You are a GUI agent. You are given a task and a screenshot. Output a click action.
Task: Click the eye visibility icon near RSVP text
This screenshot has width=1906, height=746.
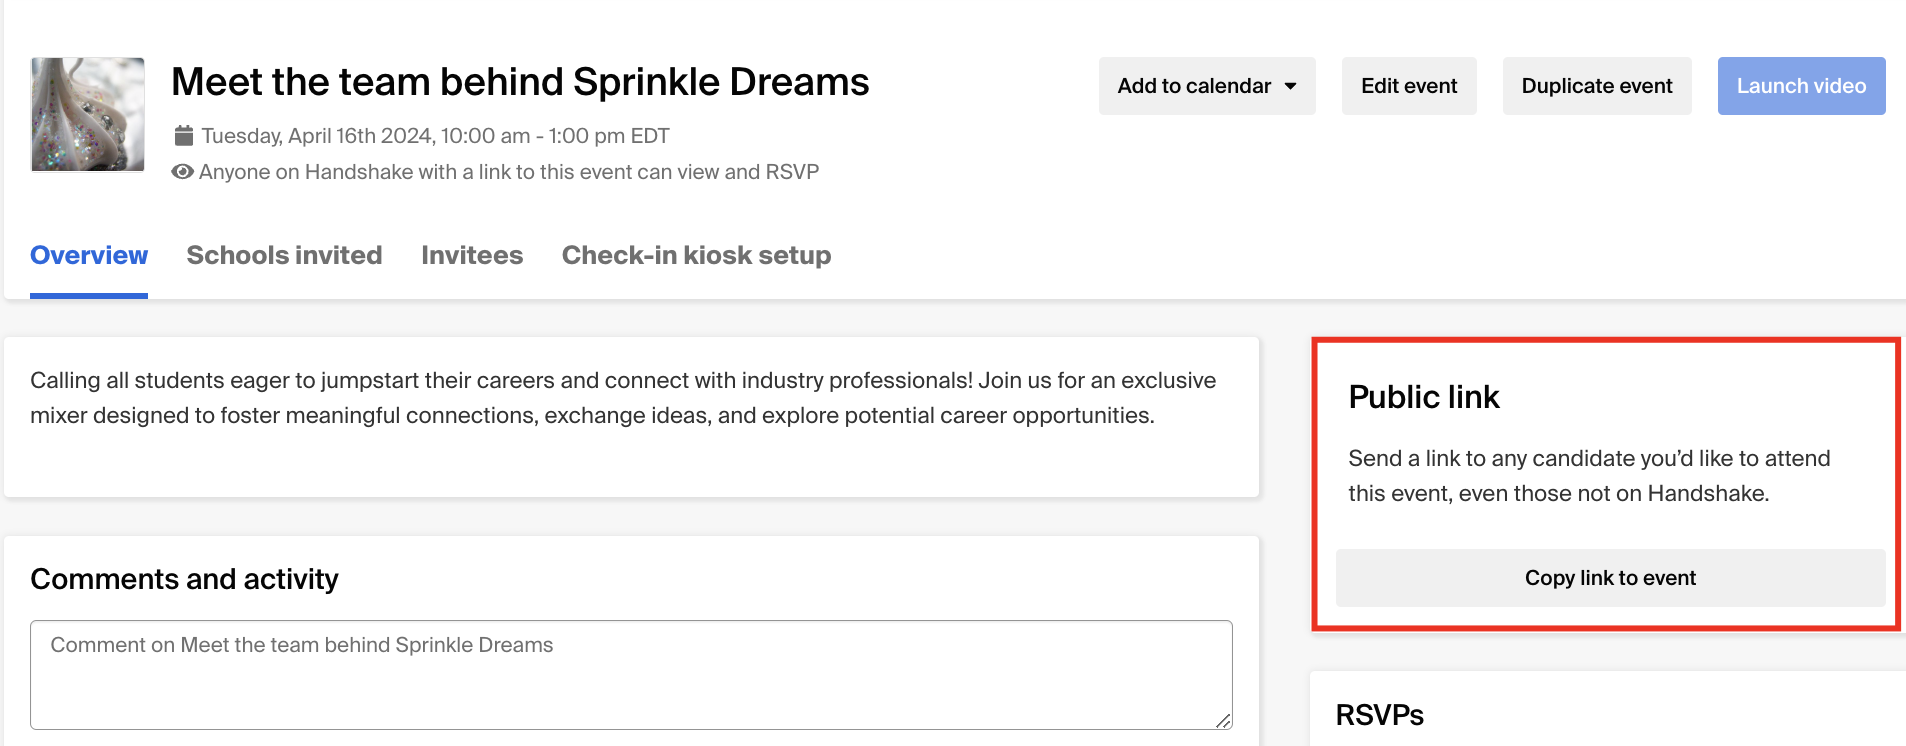pos(182,172)
